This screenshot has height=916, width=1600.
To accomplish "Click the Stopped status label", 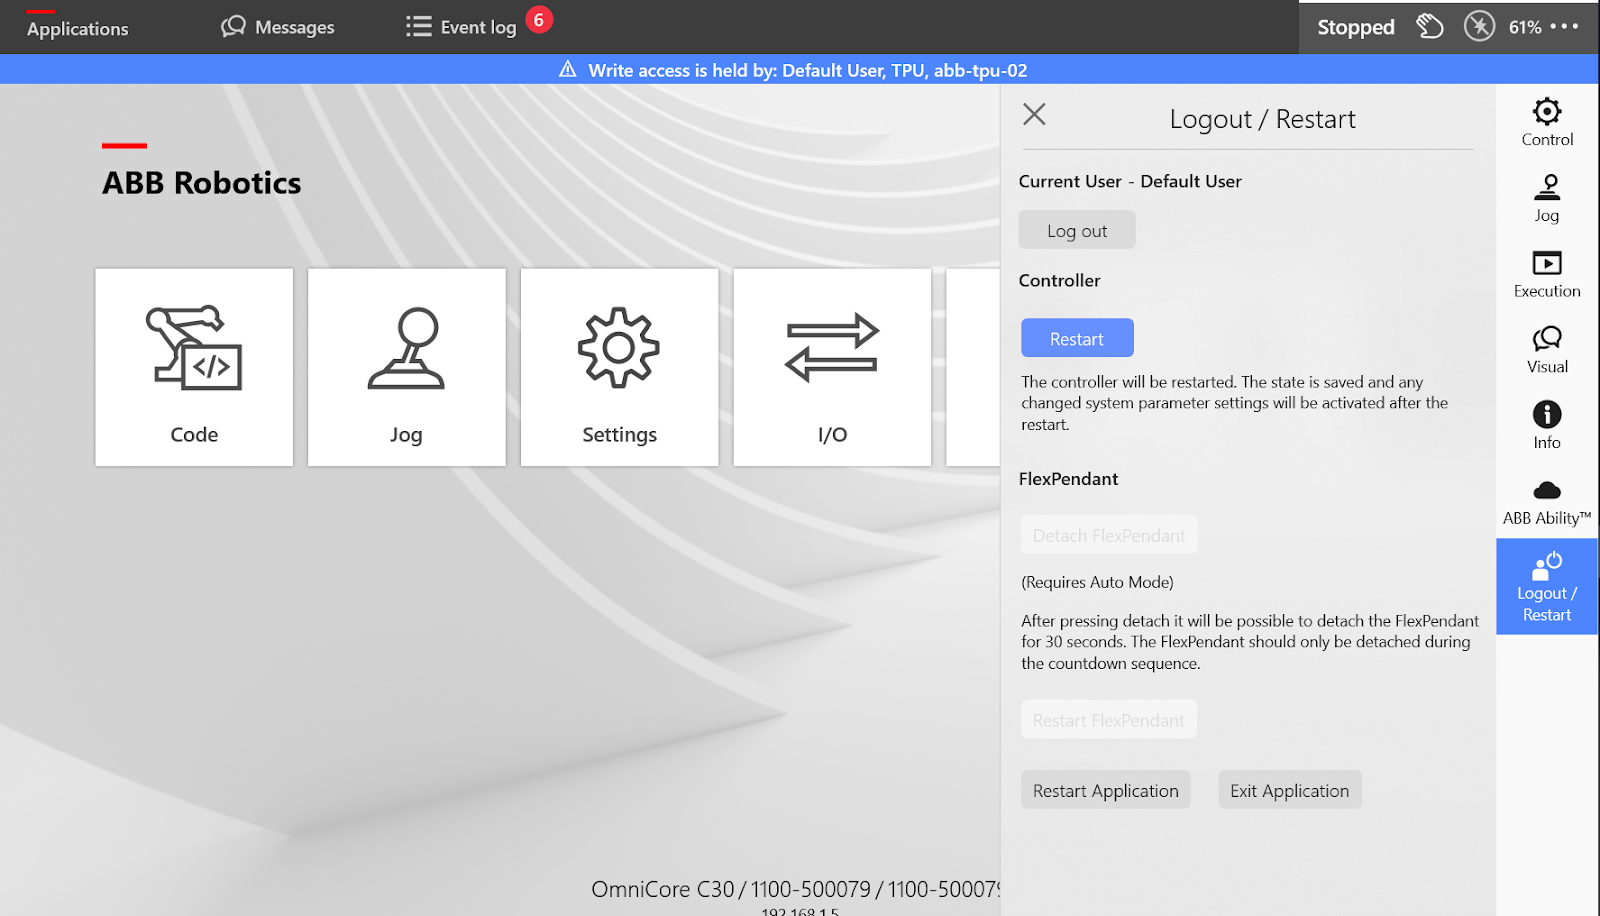I will 1356,27.
